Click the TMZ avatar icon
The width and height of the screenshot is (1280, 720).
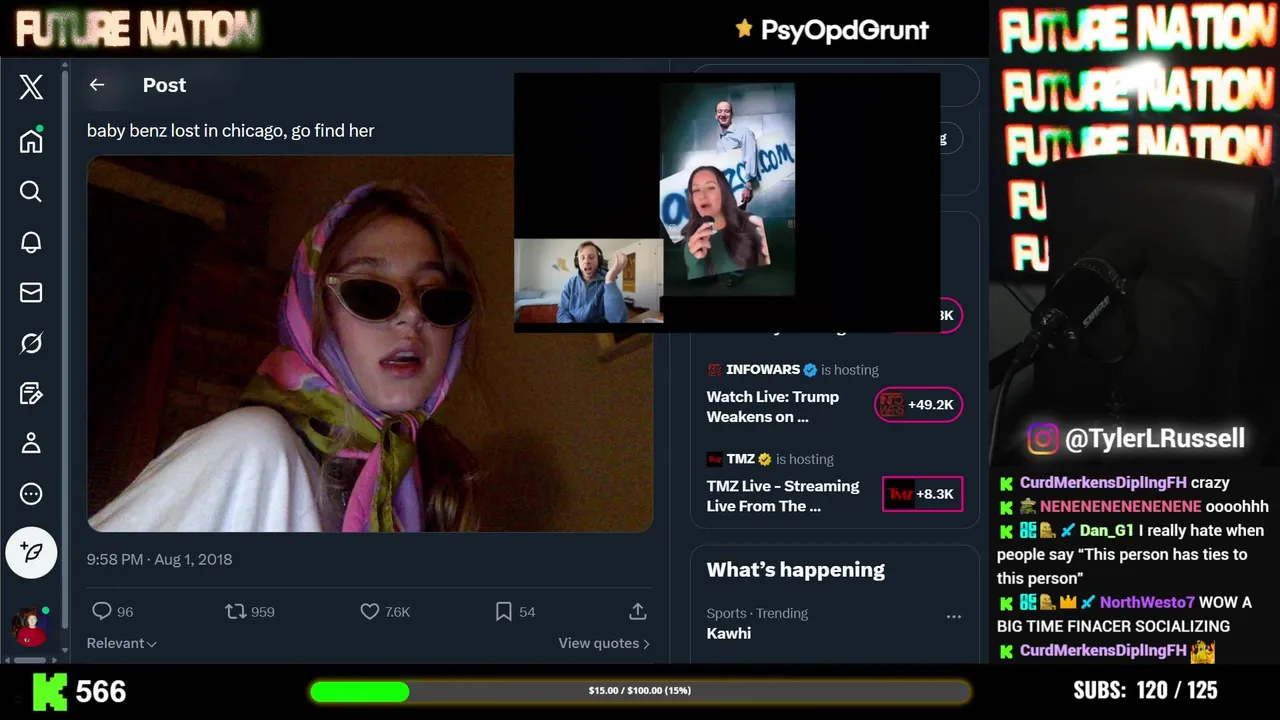point(715,459)
